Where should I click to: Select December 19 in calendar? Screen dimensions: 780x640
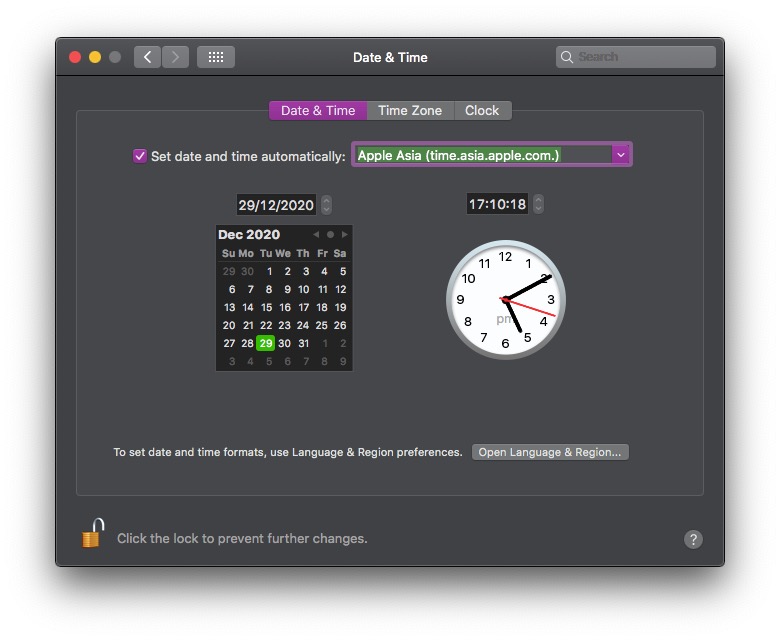[x=340, y=307]
